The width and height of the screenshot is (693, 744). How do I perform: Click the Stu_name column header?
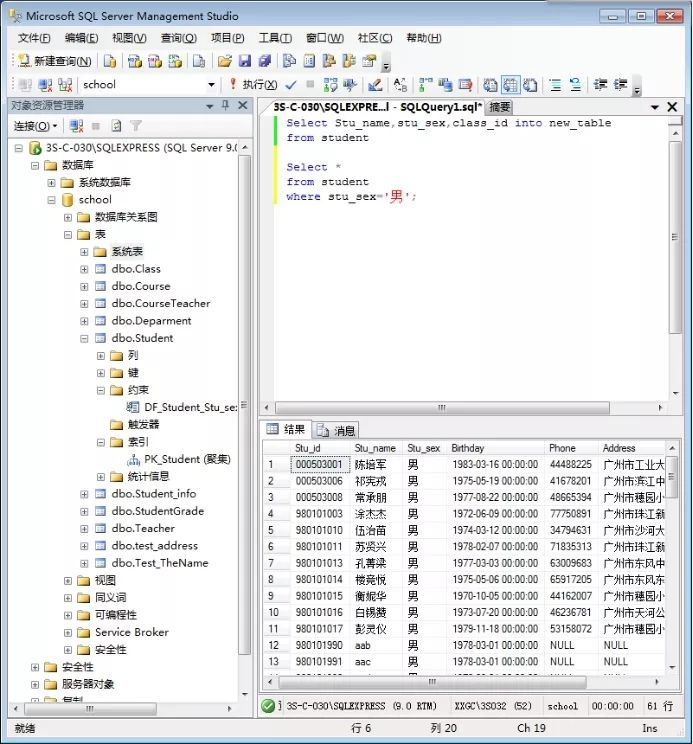click(375, 448)
